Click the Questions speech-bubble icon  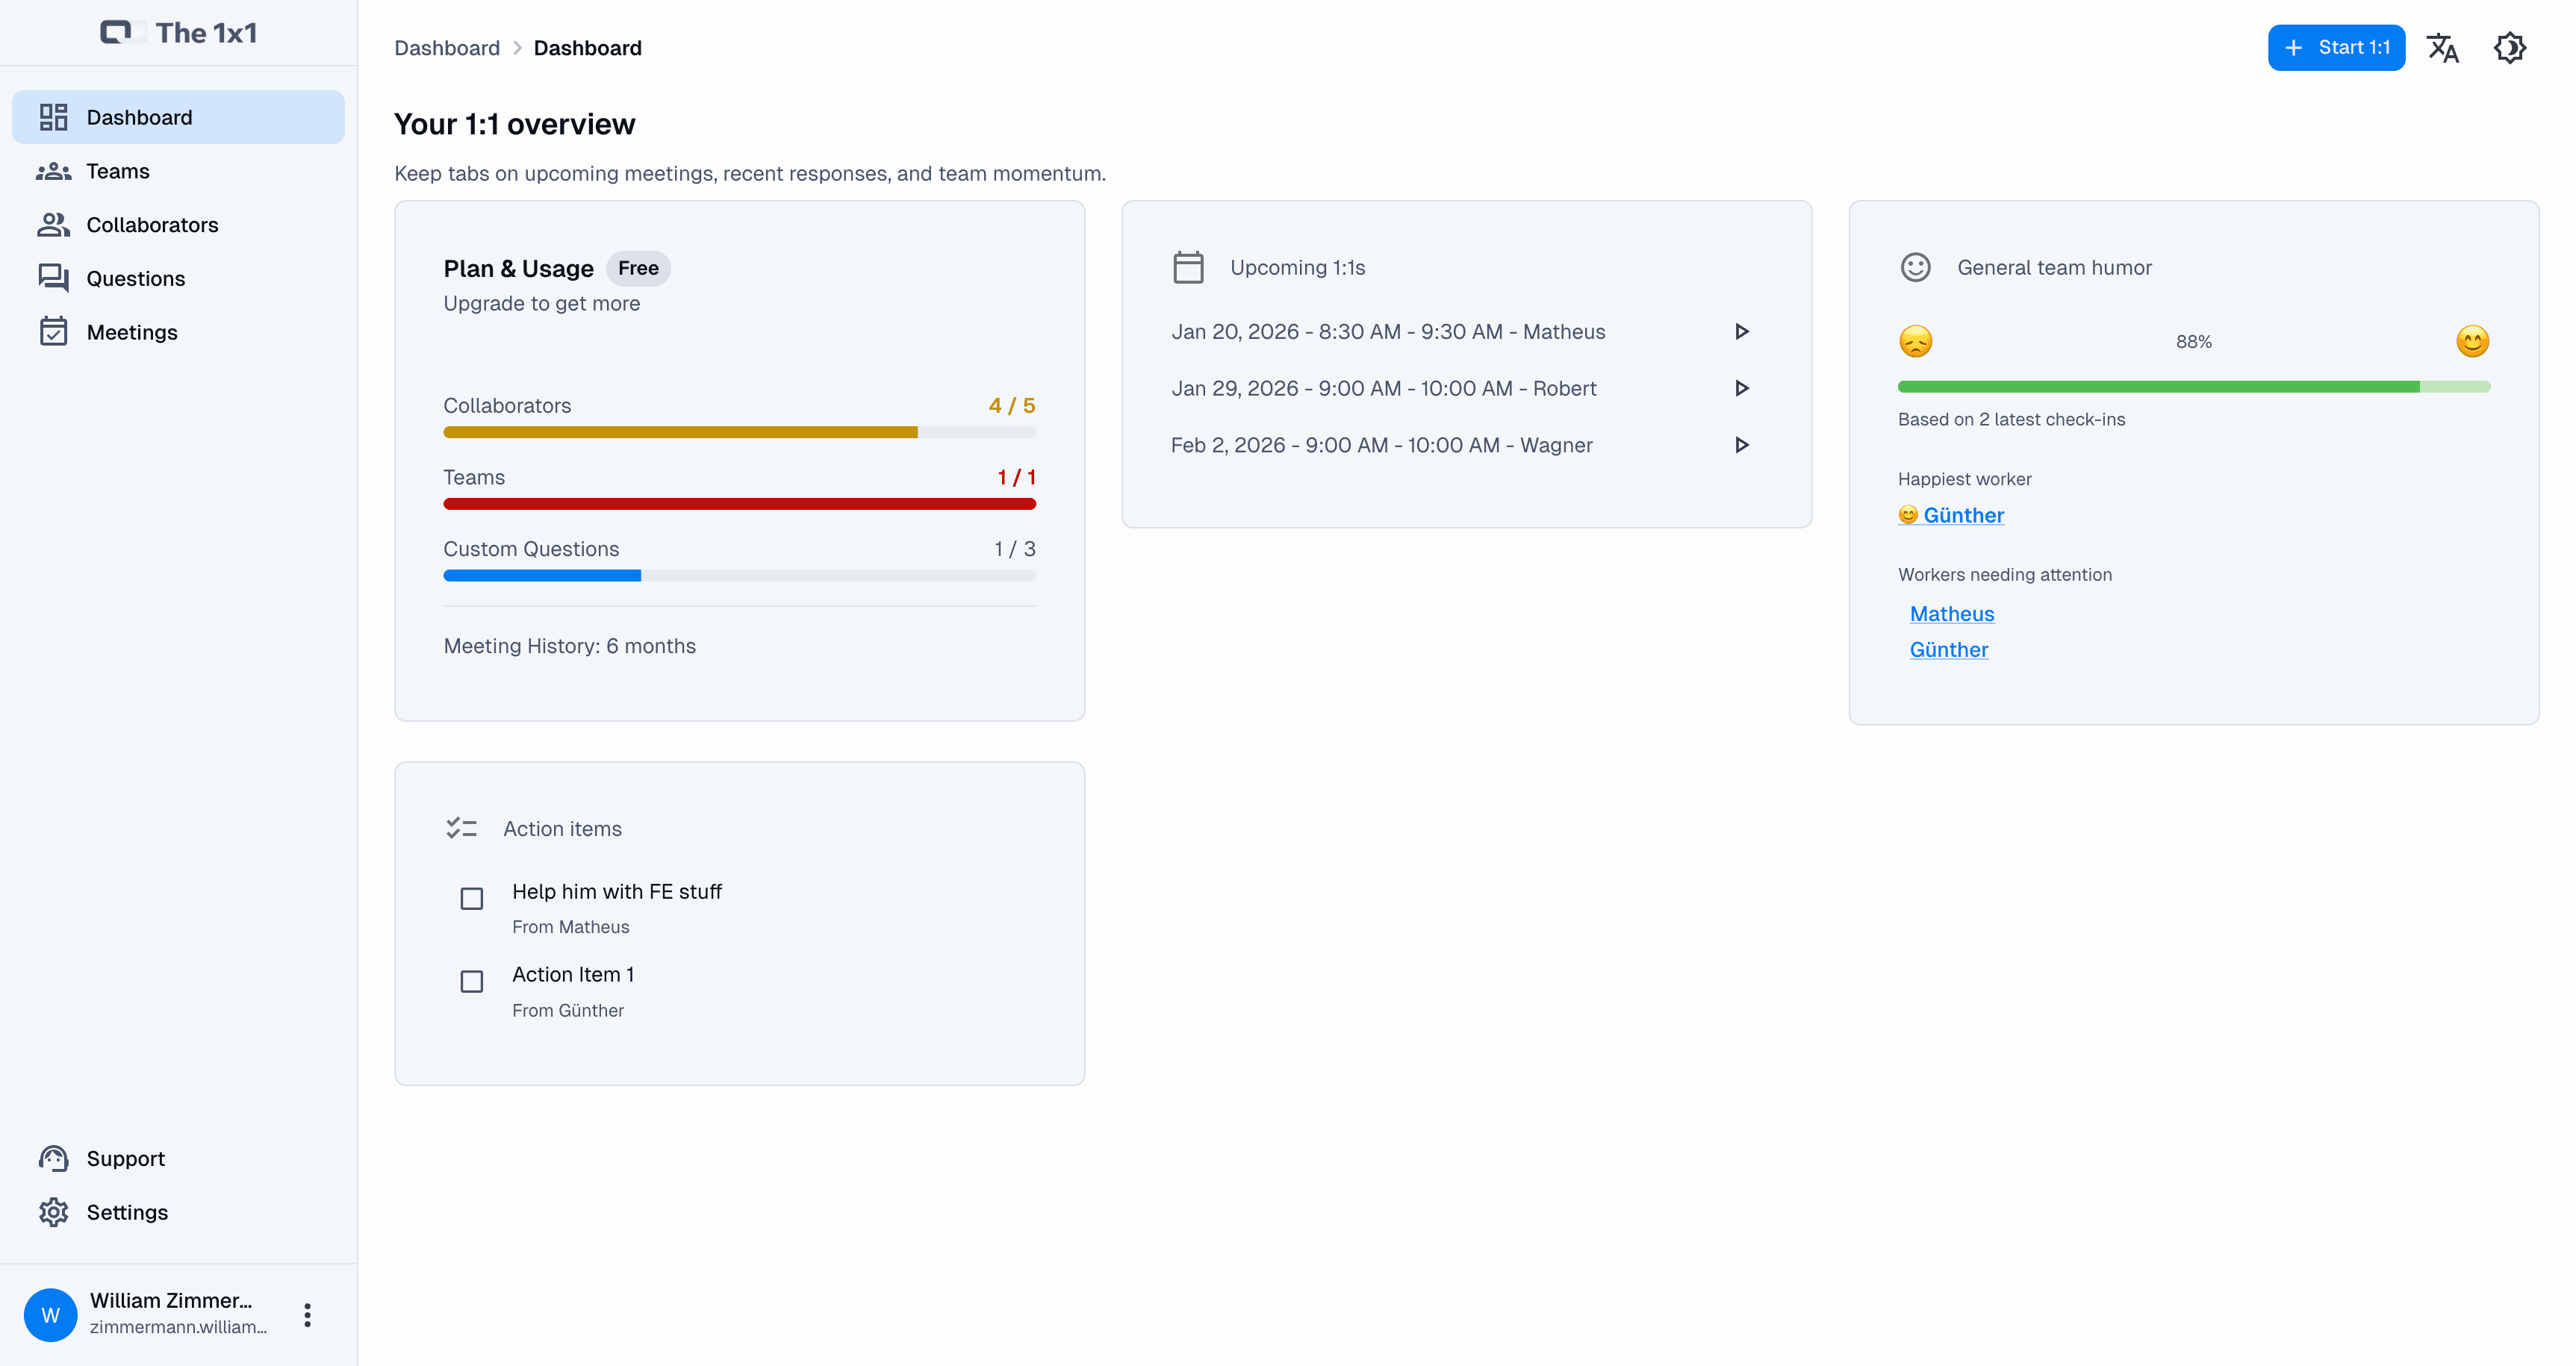click(x=54, y=278)
